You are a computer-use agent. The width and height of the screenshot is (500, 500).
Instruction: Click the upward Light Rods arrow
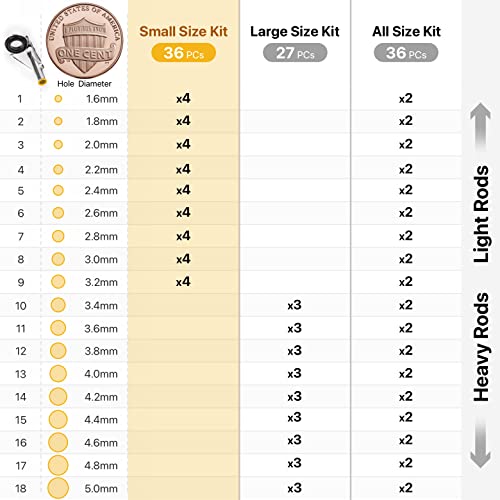480,127
